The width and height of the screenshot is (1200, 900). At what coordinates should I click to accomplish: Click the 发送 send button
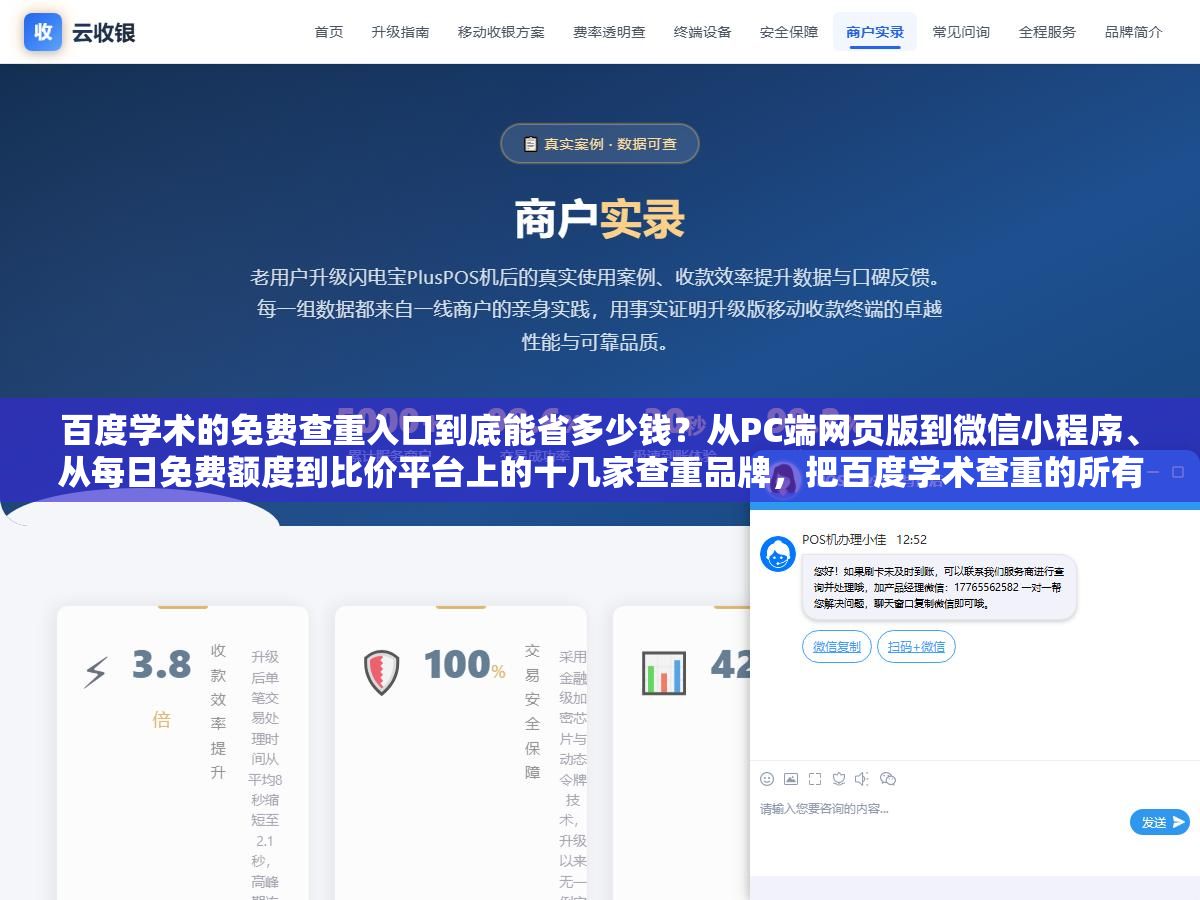tap(1160, 822)
